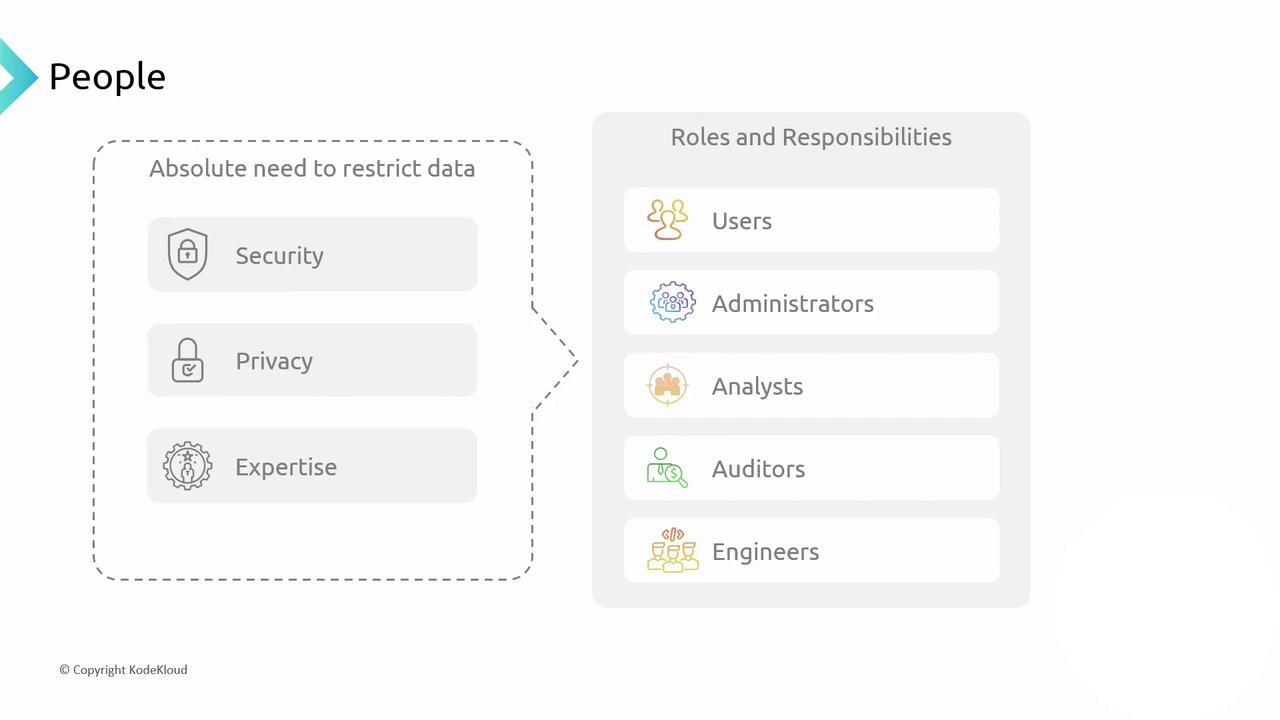Click the Absolute need to restrict data heading
This screenshot has width=1280, height=720.
click(x=312, y=168)
